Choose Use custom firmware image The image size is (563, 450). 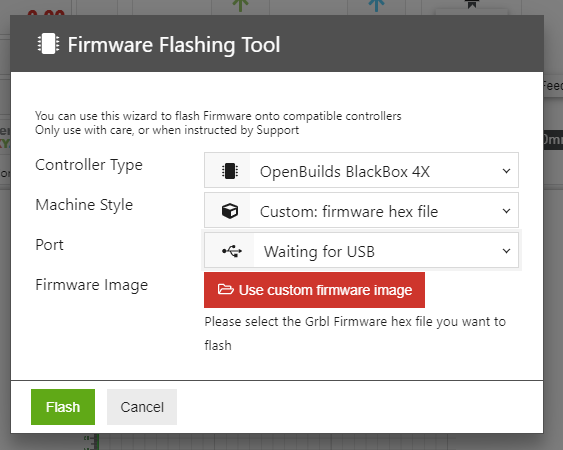(x=314, y=290)
